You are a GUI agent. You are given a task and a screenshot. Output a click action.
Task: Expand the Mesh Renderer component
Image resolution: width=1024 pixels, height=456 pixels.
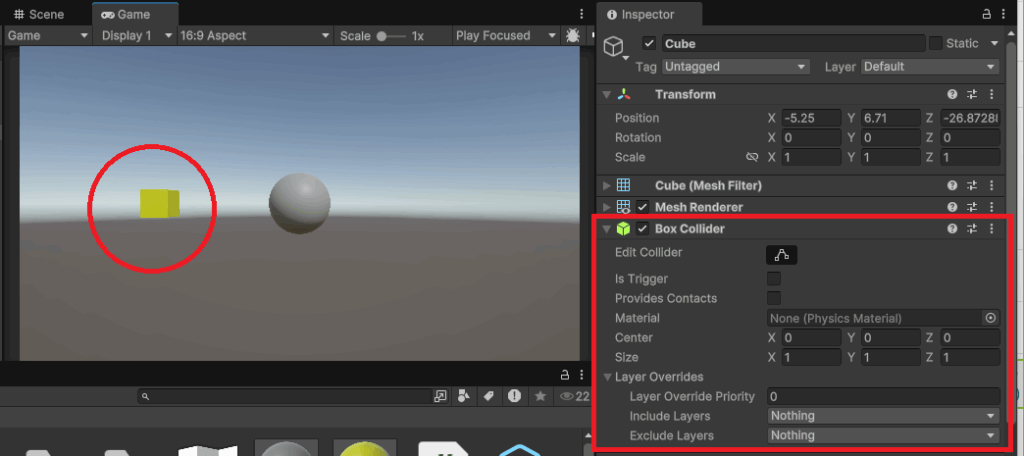click(x=607, y=207)
